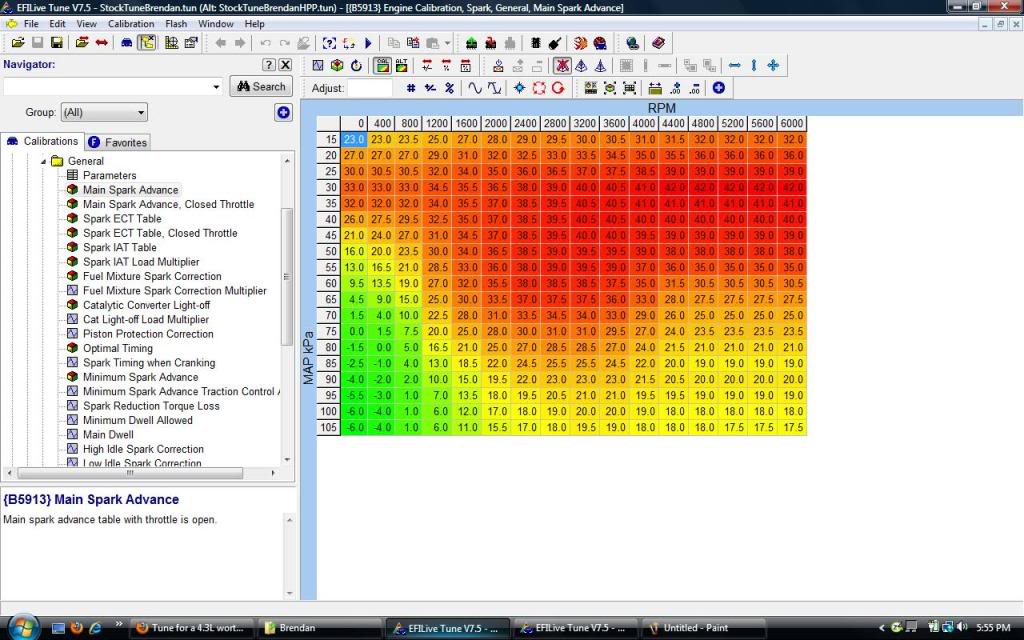Open the dropdown arrow beside the paste icon

tap(447, 43)
